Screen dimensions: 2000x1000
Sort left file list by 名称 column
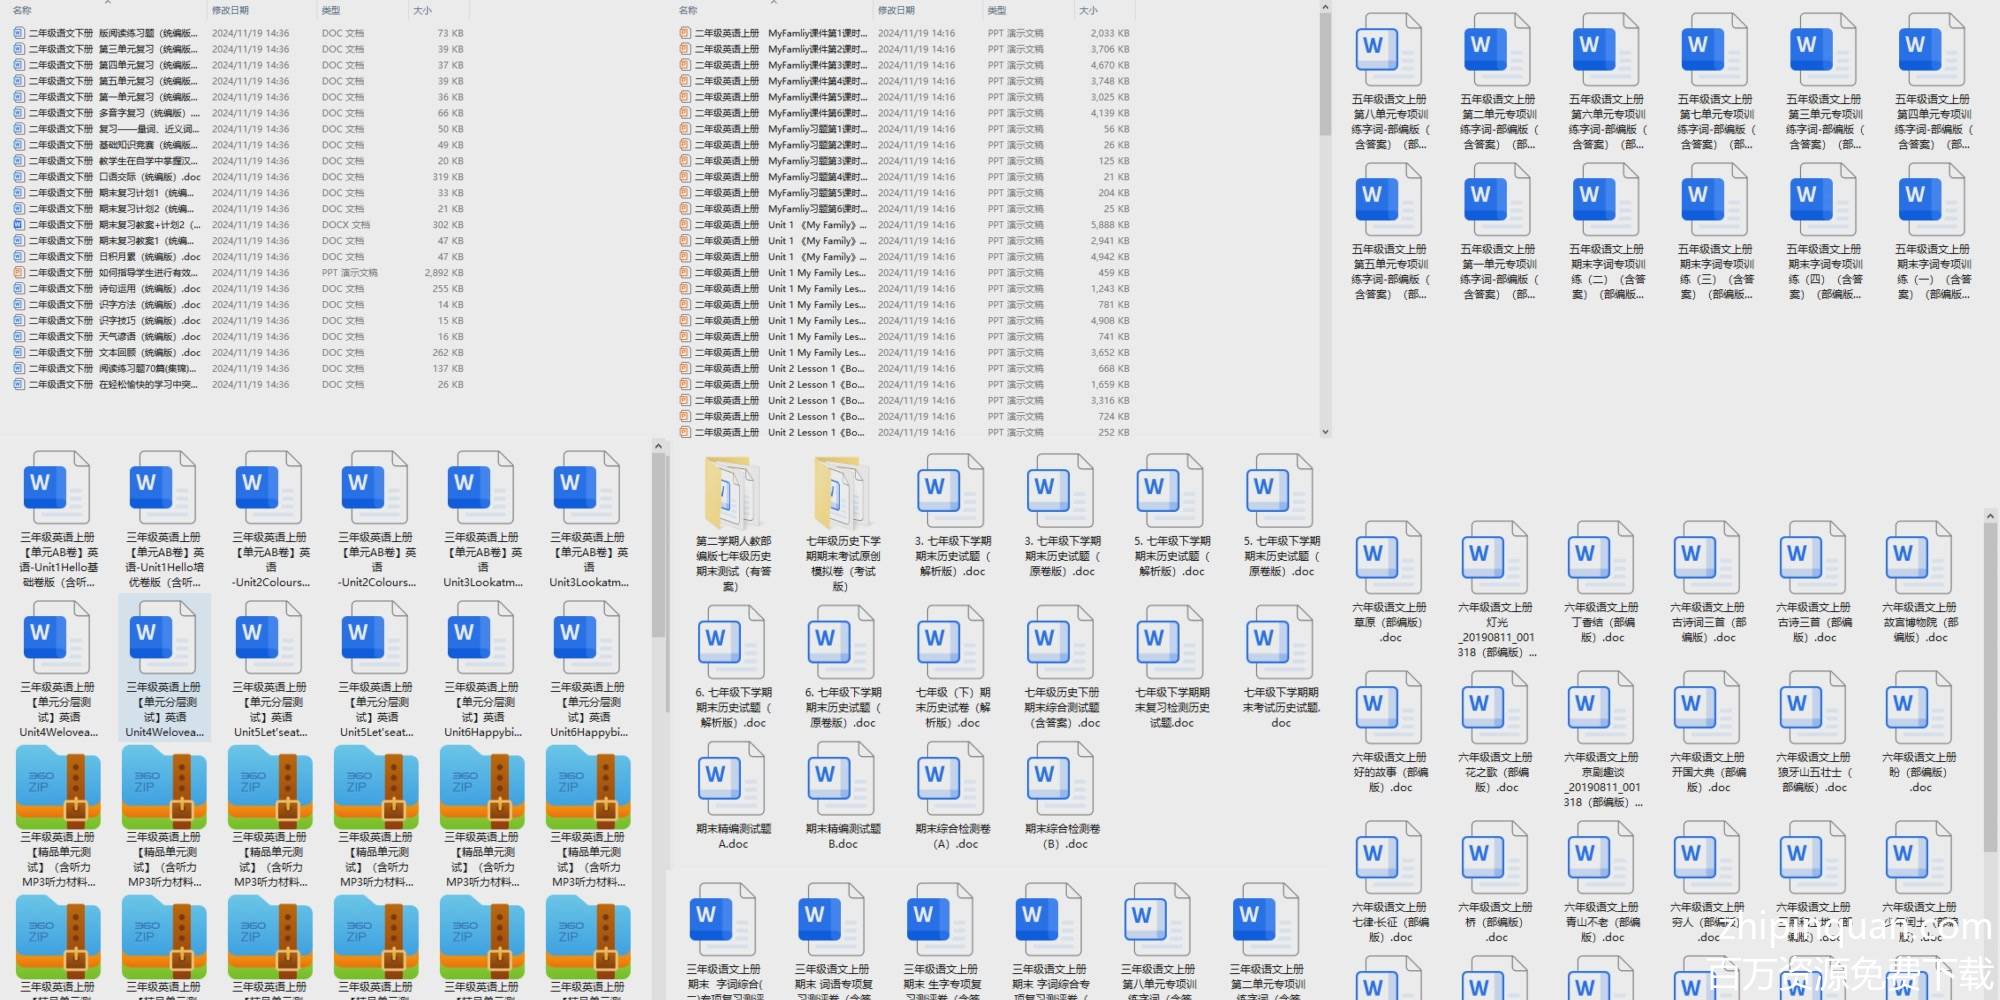[22, 10]
